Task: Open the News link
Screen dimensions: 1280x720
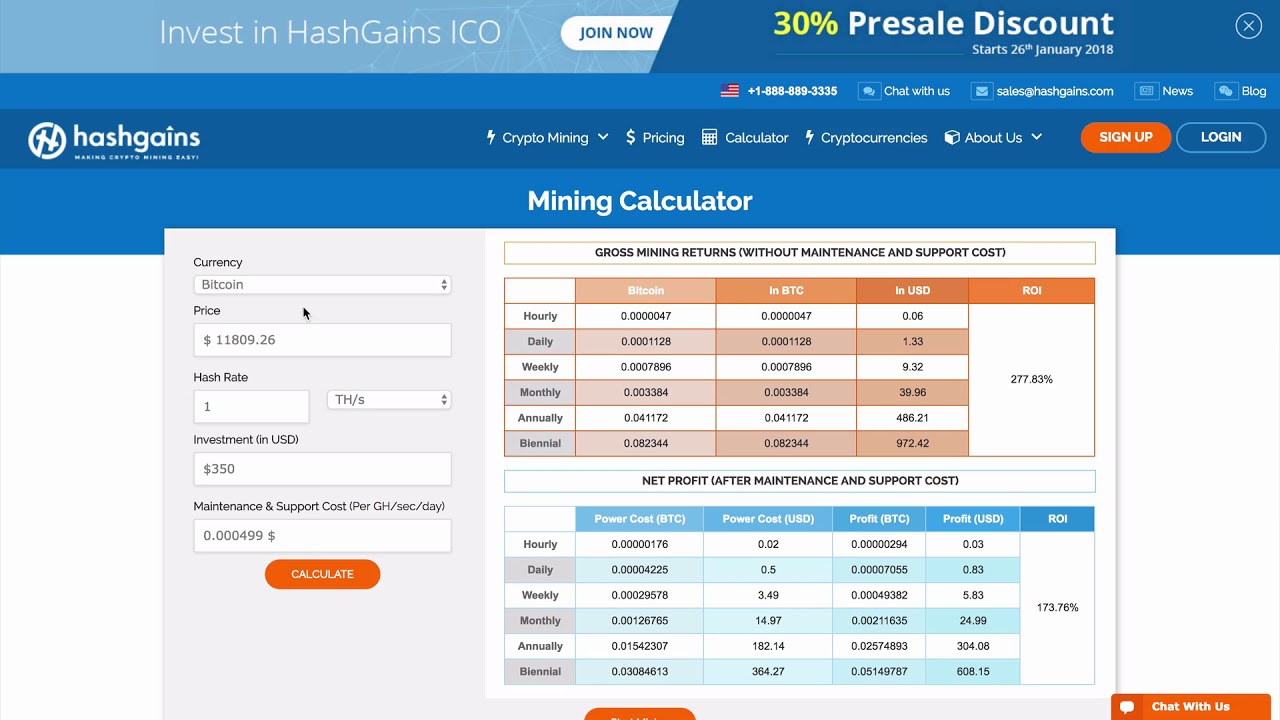Action: [1178, 91]
